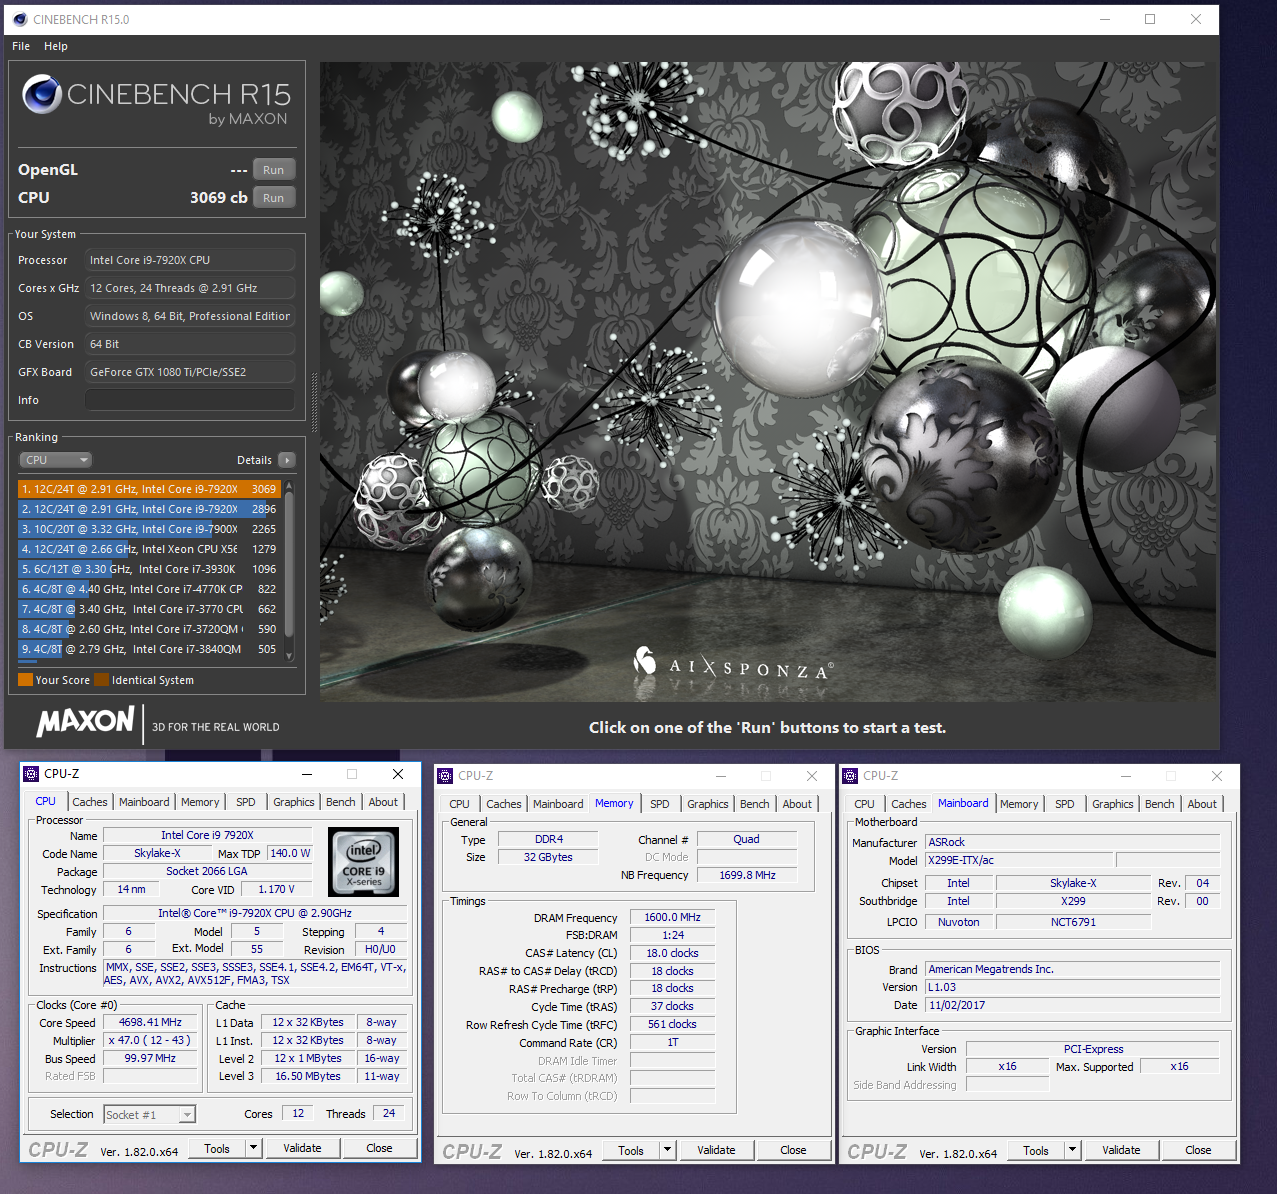Open SPD tab in middle CPU-Z window
This screenshot has width=1277, height=1194.
click(660, 804)
